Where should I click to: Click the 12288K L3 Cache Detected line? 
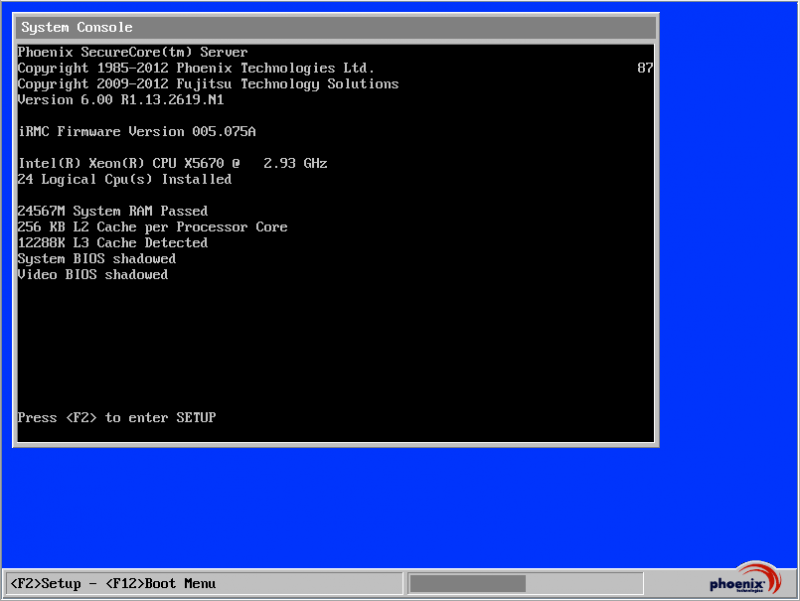pos(113,243)
